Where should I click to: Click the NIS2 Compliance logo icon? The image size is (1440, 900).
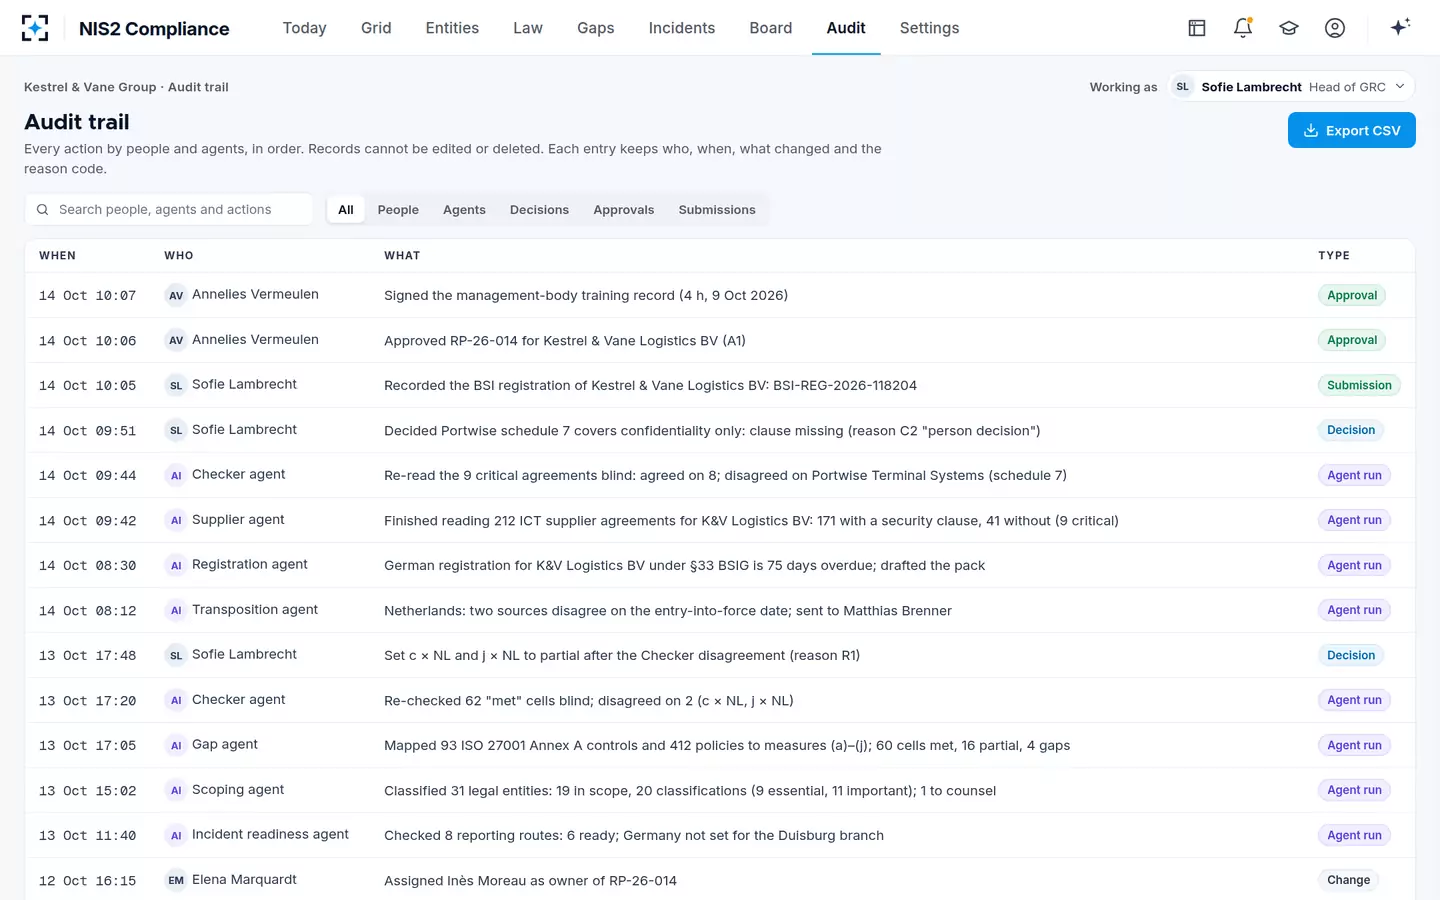tap(35, 28)
